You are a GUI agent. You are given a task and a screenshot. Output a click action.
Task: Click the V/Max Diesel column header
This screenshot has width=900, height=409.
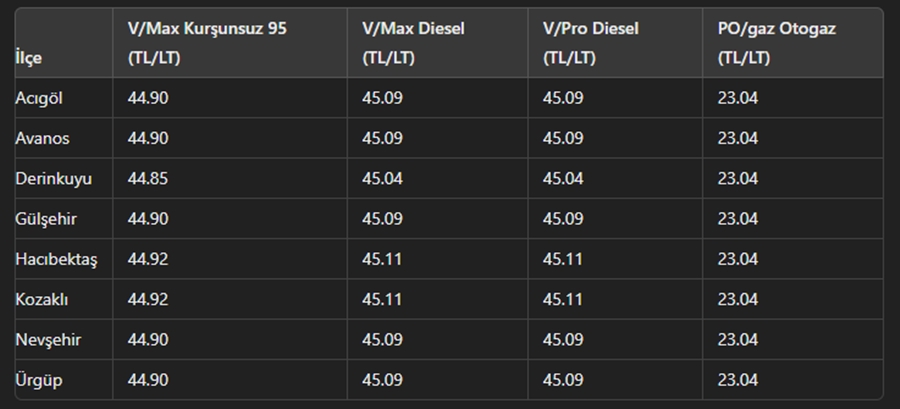413,43
